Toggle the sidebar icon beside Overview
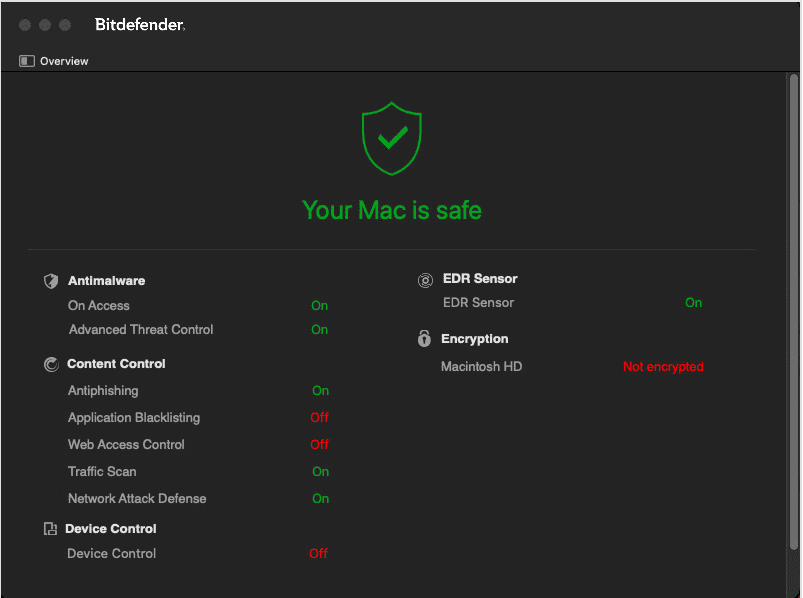This screenshot has height=598, width=803. [26, 61]
